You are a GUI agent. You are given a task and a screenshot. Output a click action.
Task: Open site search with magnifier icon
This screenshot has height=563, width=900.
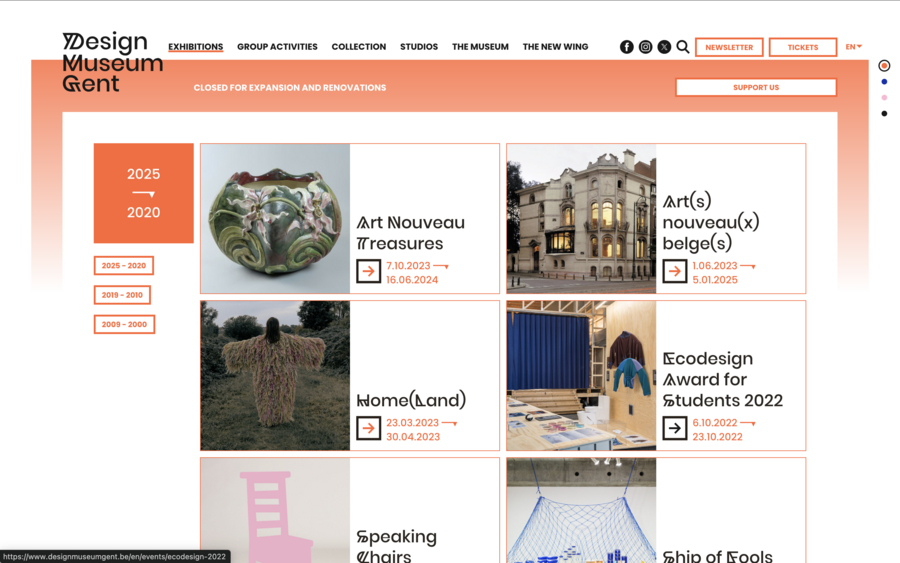pyautogui.click(x=682, y=47)
